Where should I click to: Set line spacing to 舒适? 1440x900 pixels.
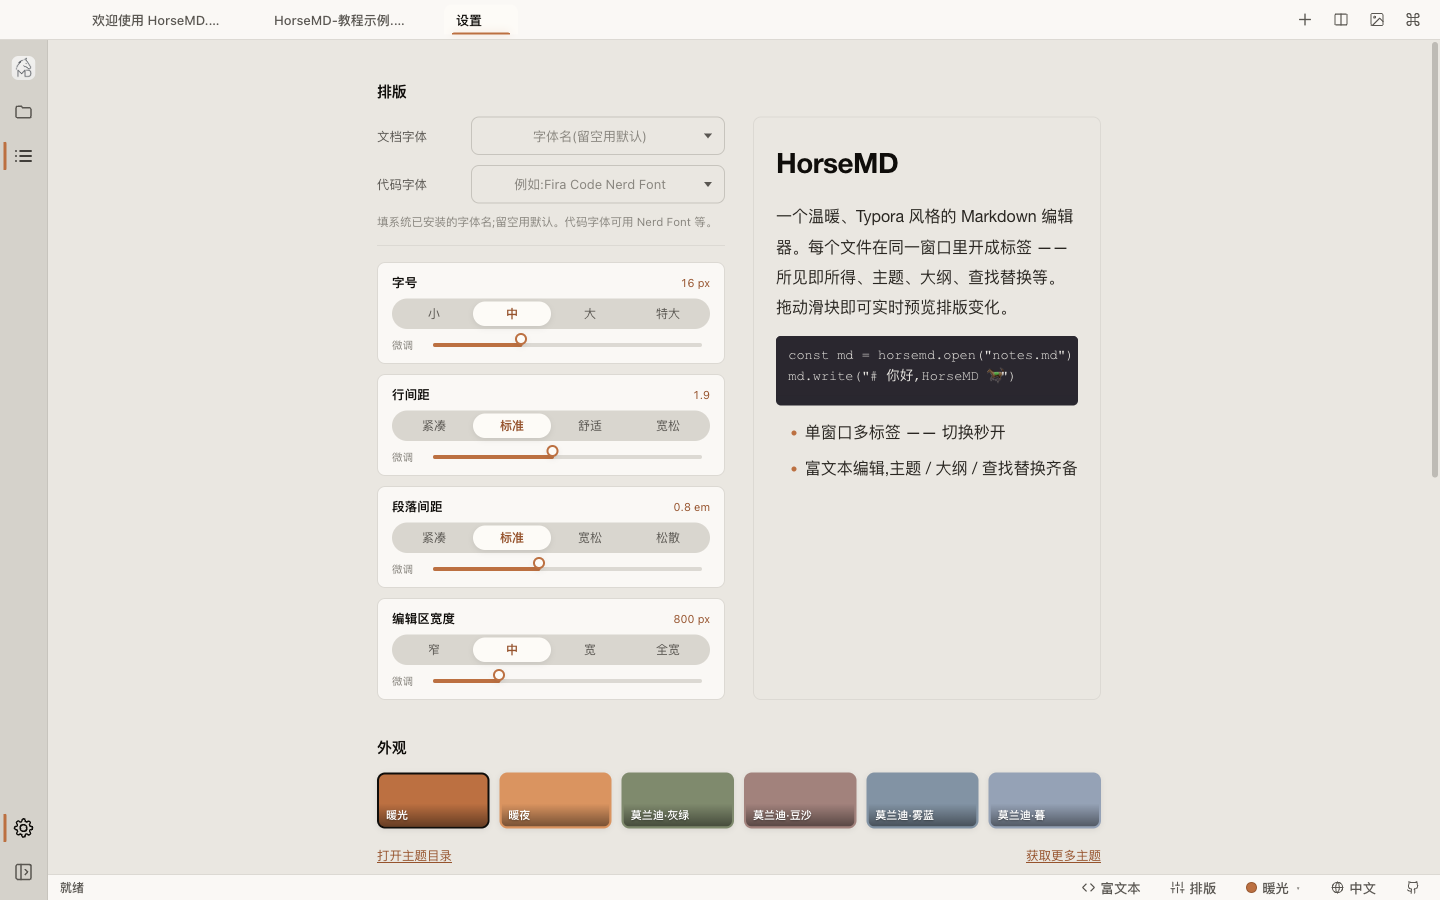[590, 426]
